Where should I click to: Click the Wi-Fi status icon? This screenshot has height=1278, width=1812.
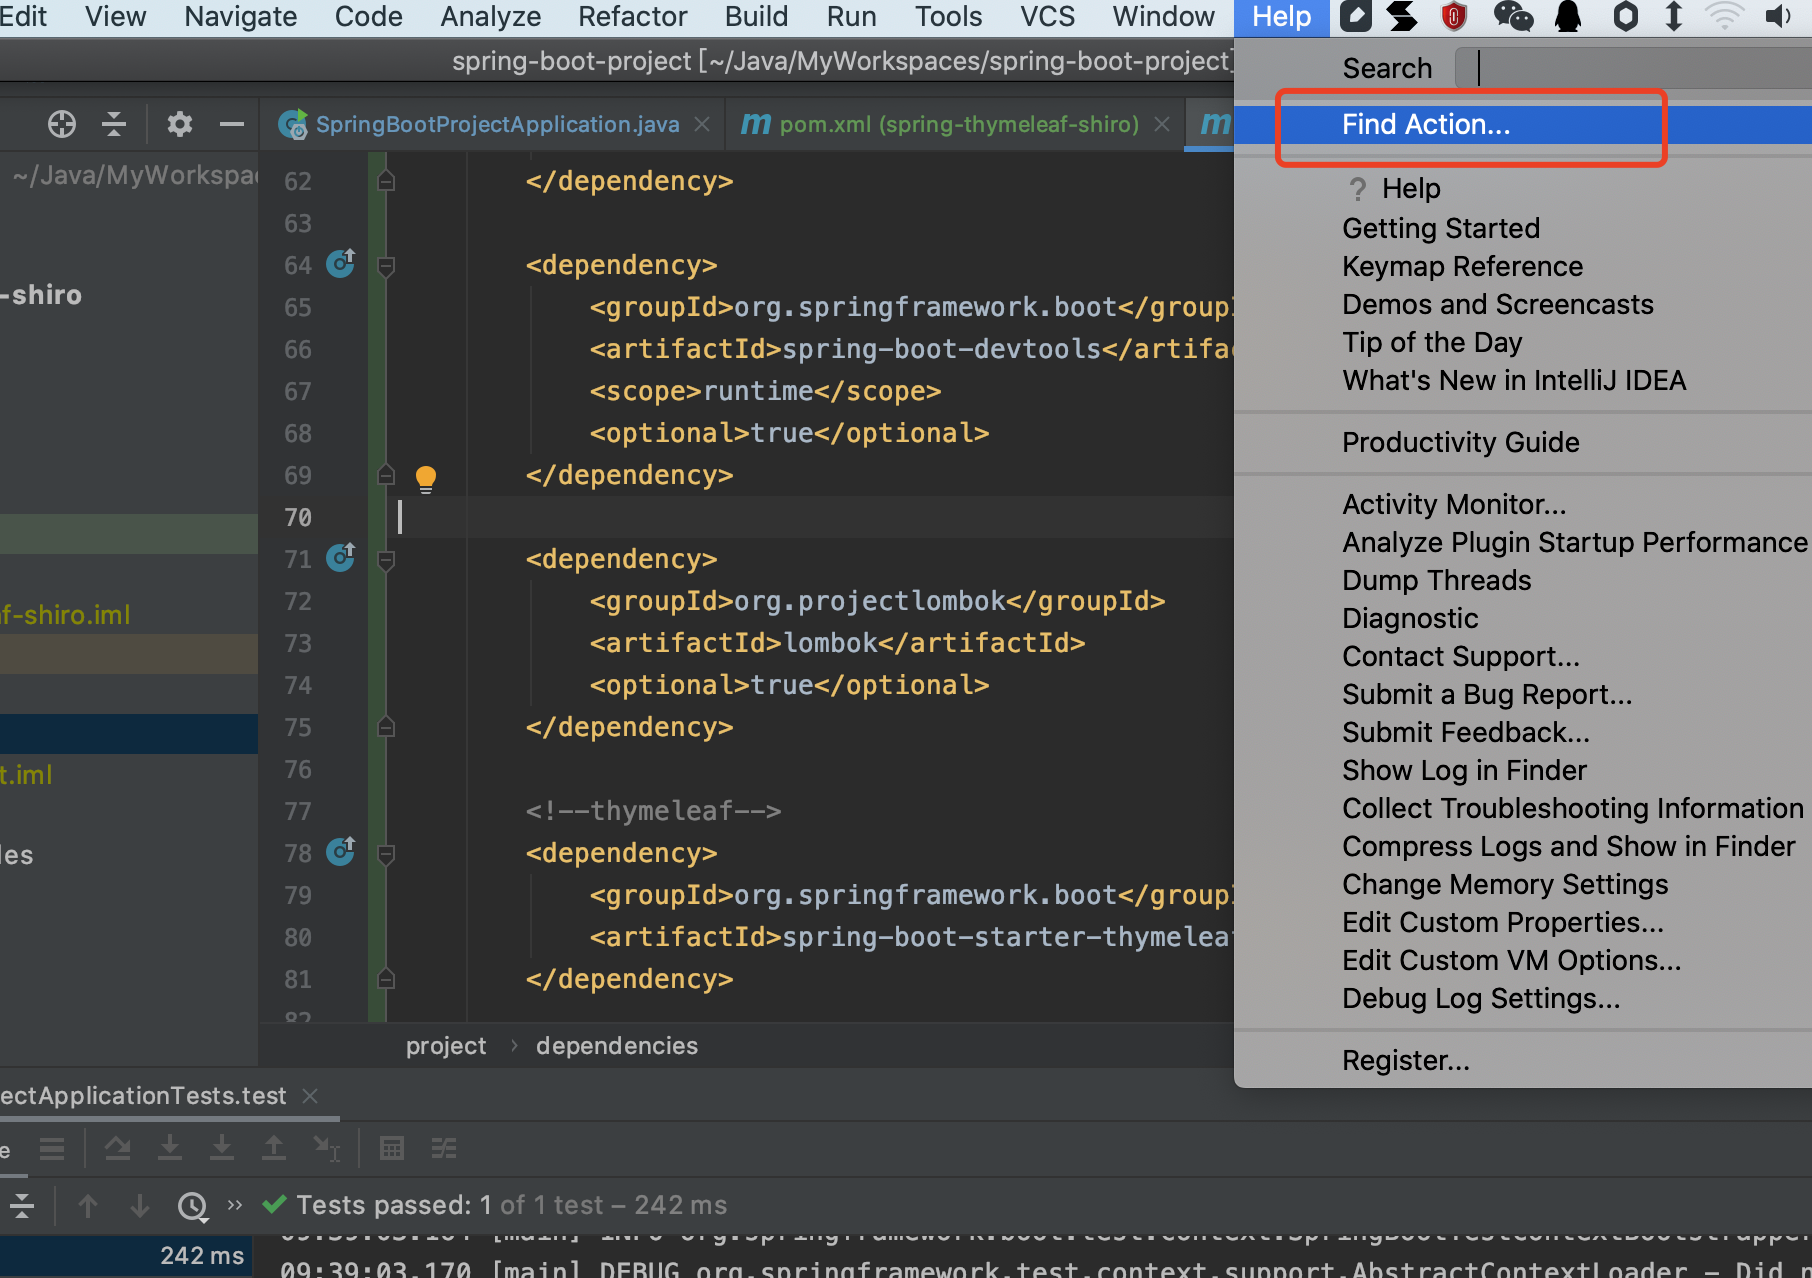(1725, 16)
